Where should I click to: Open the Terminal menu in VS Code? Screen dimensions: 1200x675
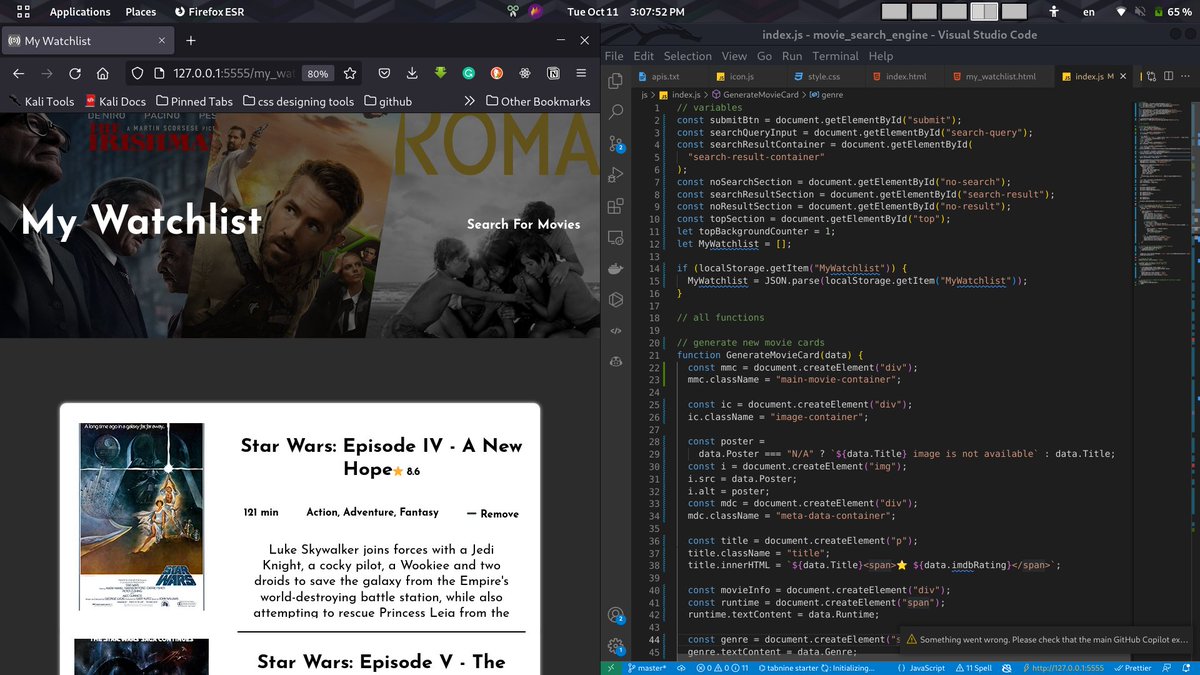(x=836, y=56)
